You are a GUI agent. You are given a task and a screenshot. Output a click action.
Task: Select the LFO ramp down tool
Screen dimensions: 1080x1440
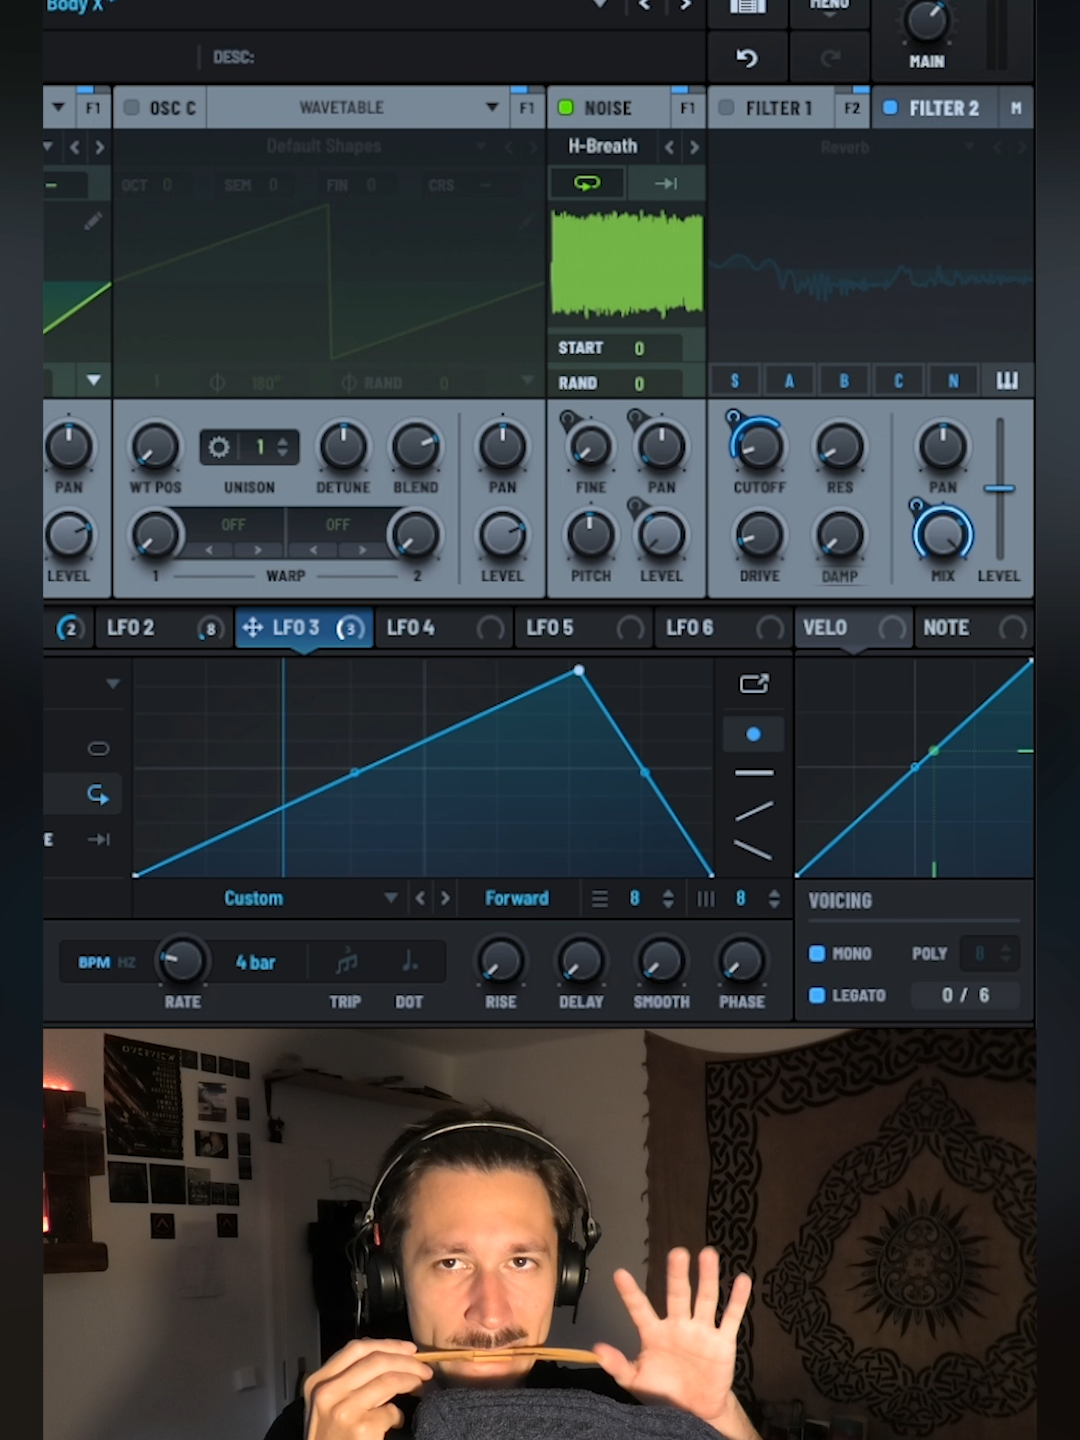click(x=753, y=850)
